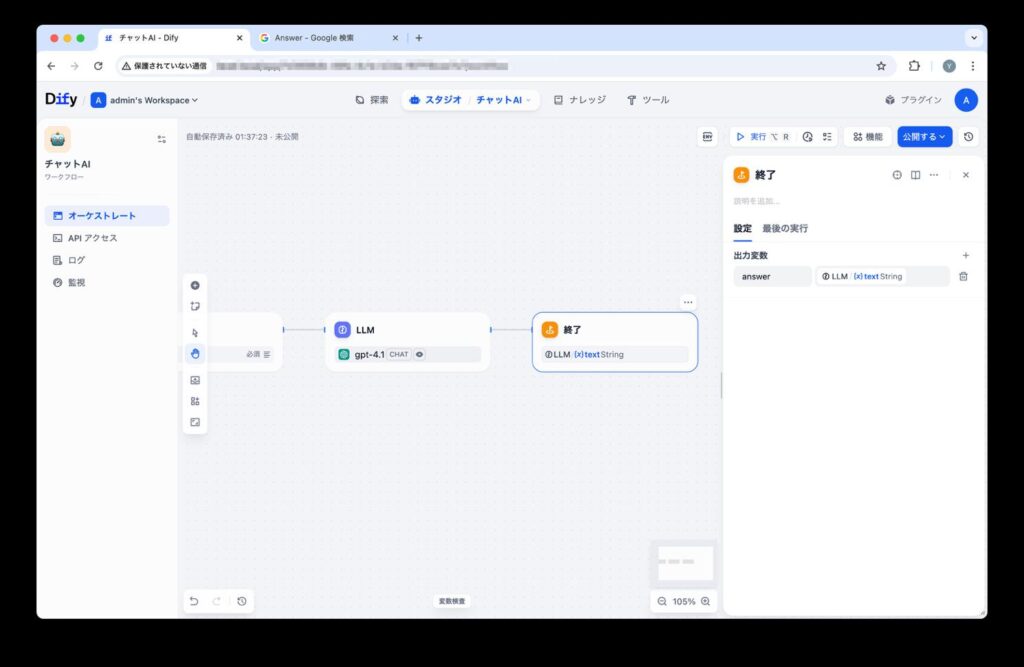The image size is (1024, 667).
Task: Click the add block plus icon in canvas toolbar
Action: tap(195, 285)
